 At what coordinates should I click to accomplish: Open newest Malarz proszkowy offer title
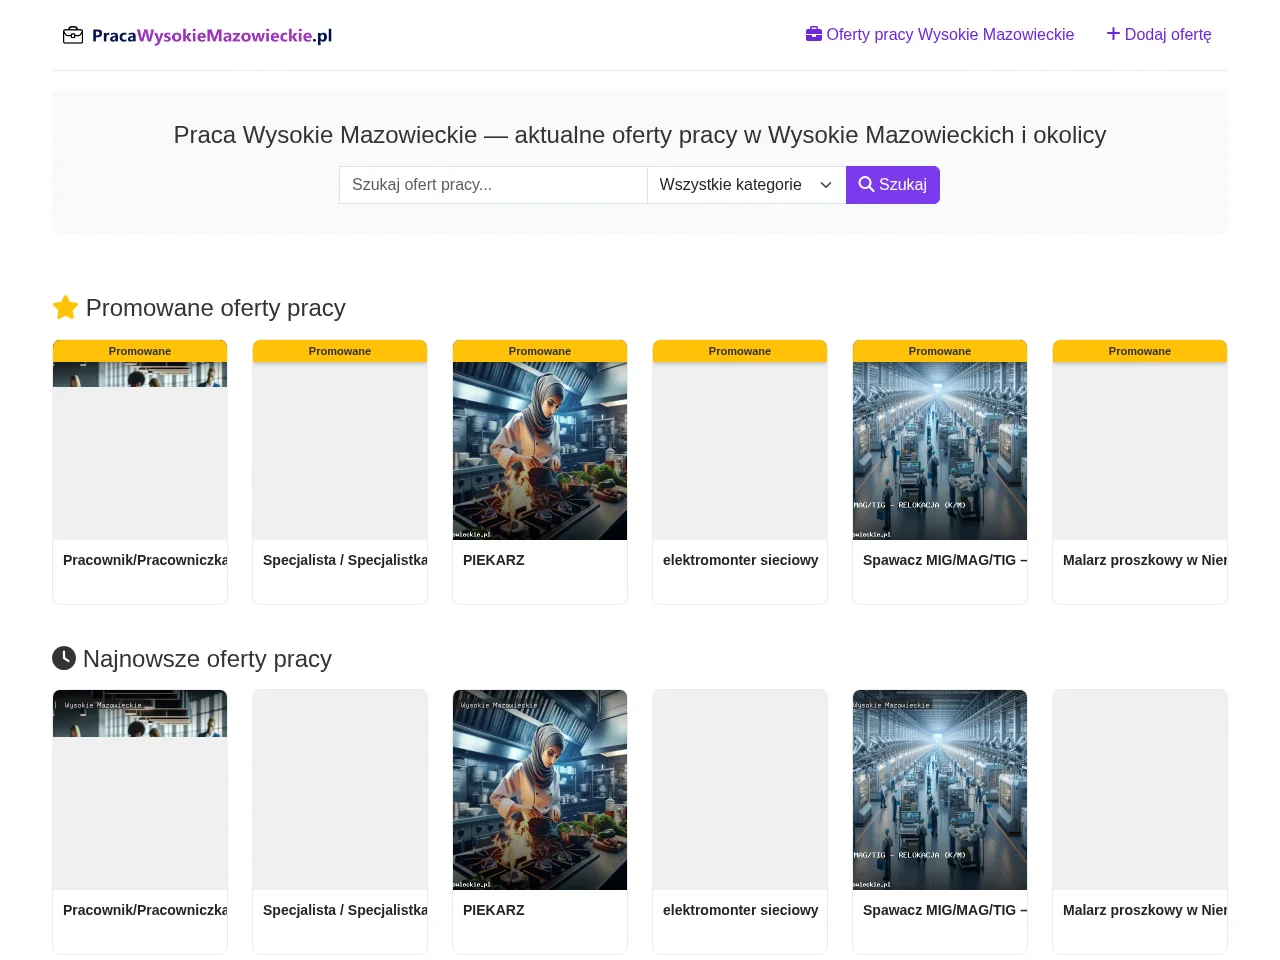tap(1145, 910)
